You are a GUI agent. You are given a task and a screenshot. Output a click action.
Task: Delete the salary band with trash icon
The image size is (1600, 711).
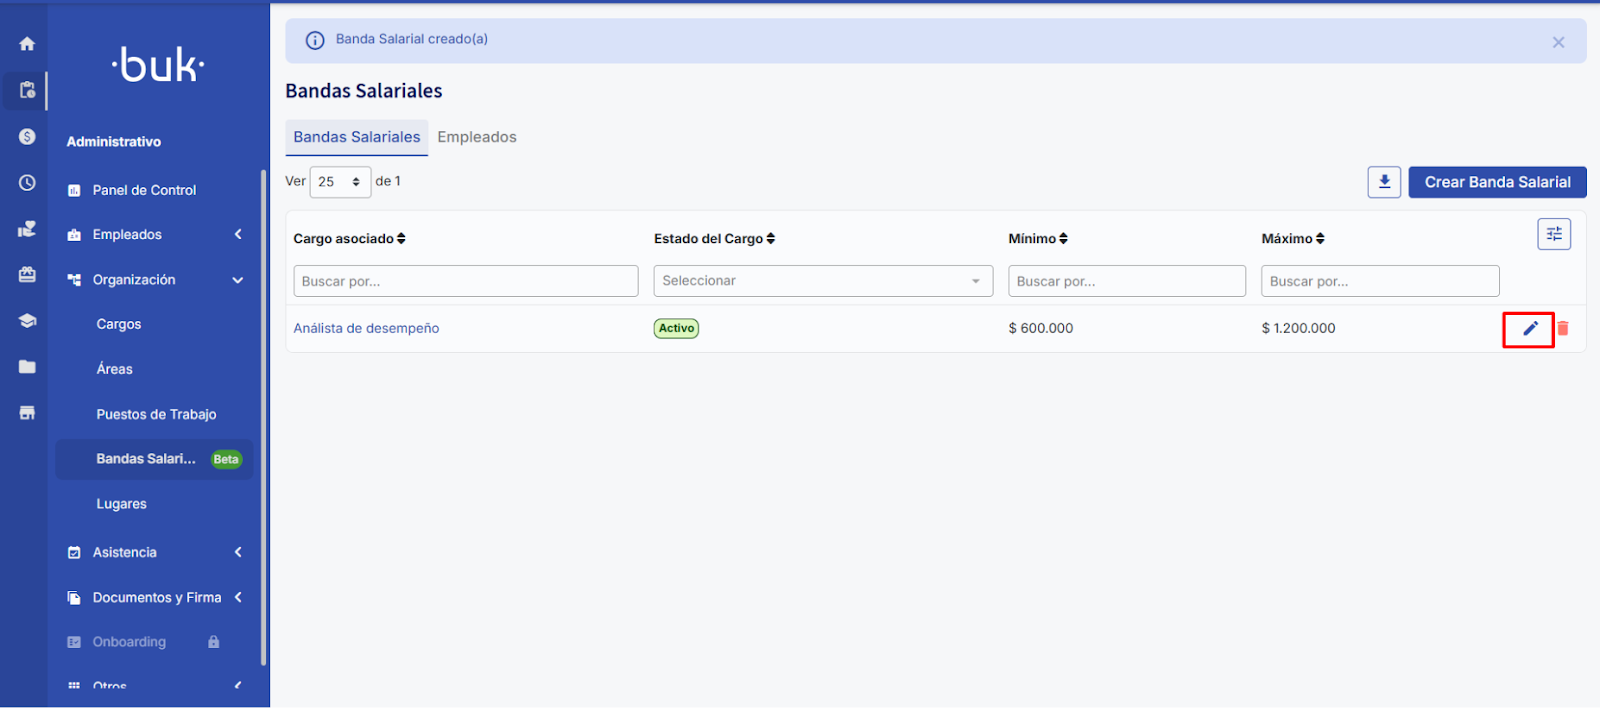click(1563, 329)
